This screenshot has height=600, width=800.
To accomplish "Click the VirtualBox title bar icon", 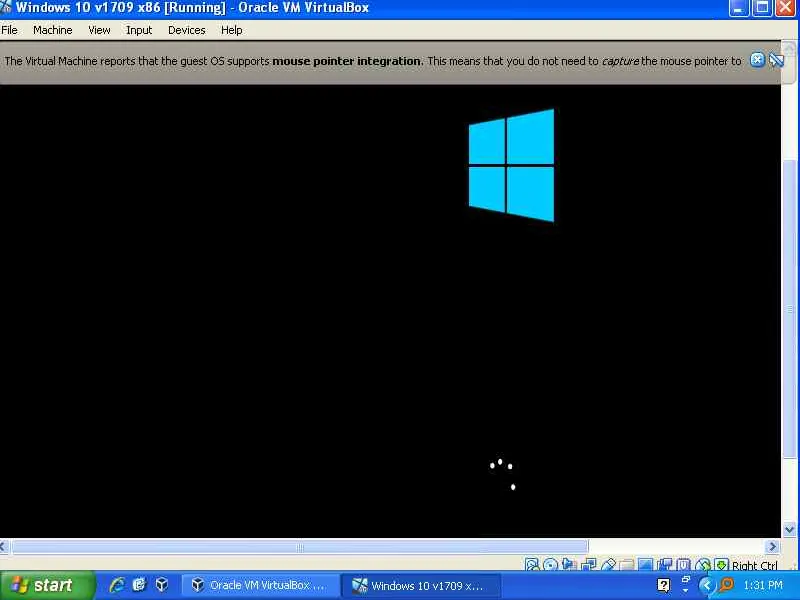I will click(x=6, y=7).
